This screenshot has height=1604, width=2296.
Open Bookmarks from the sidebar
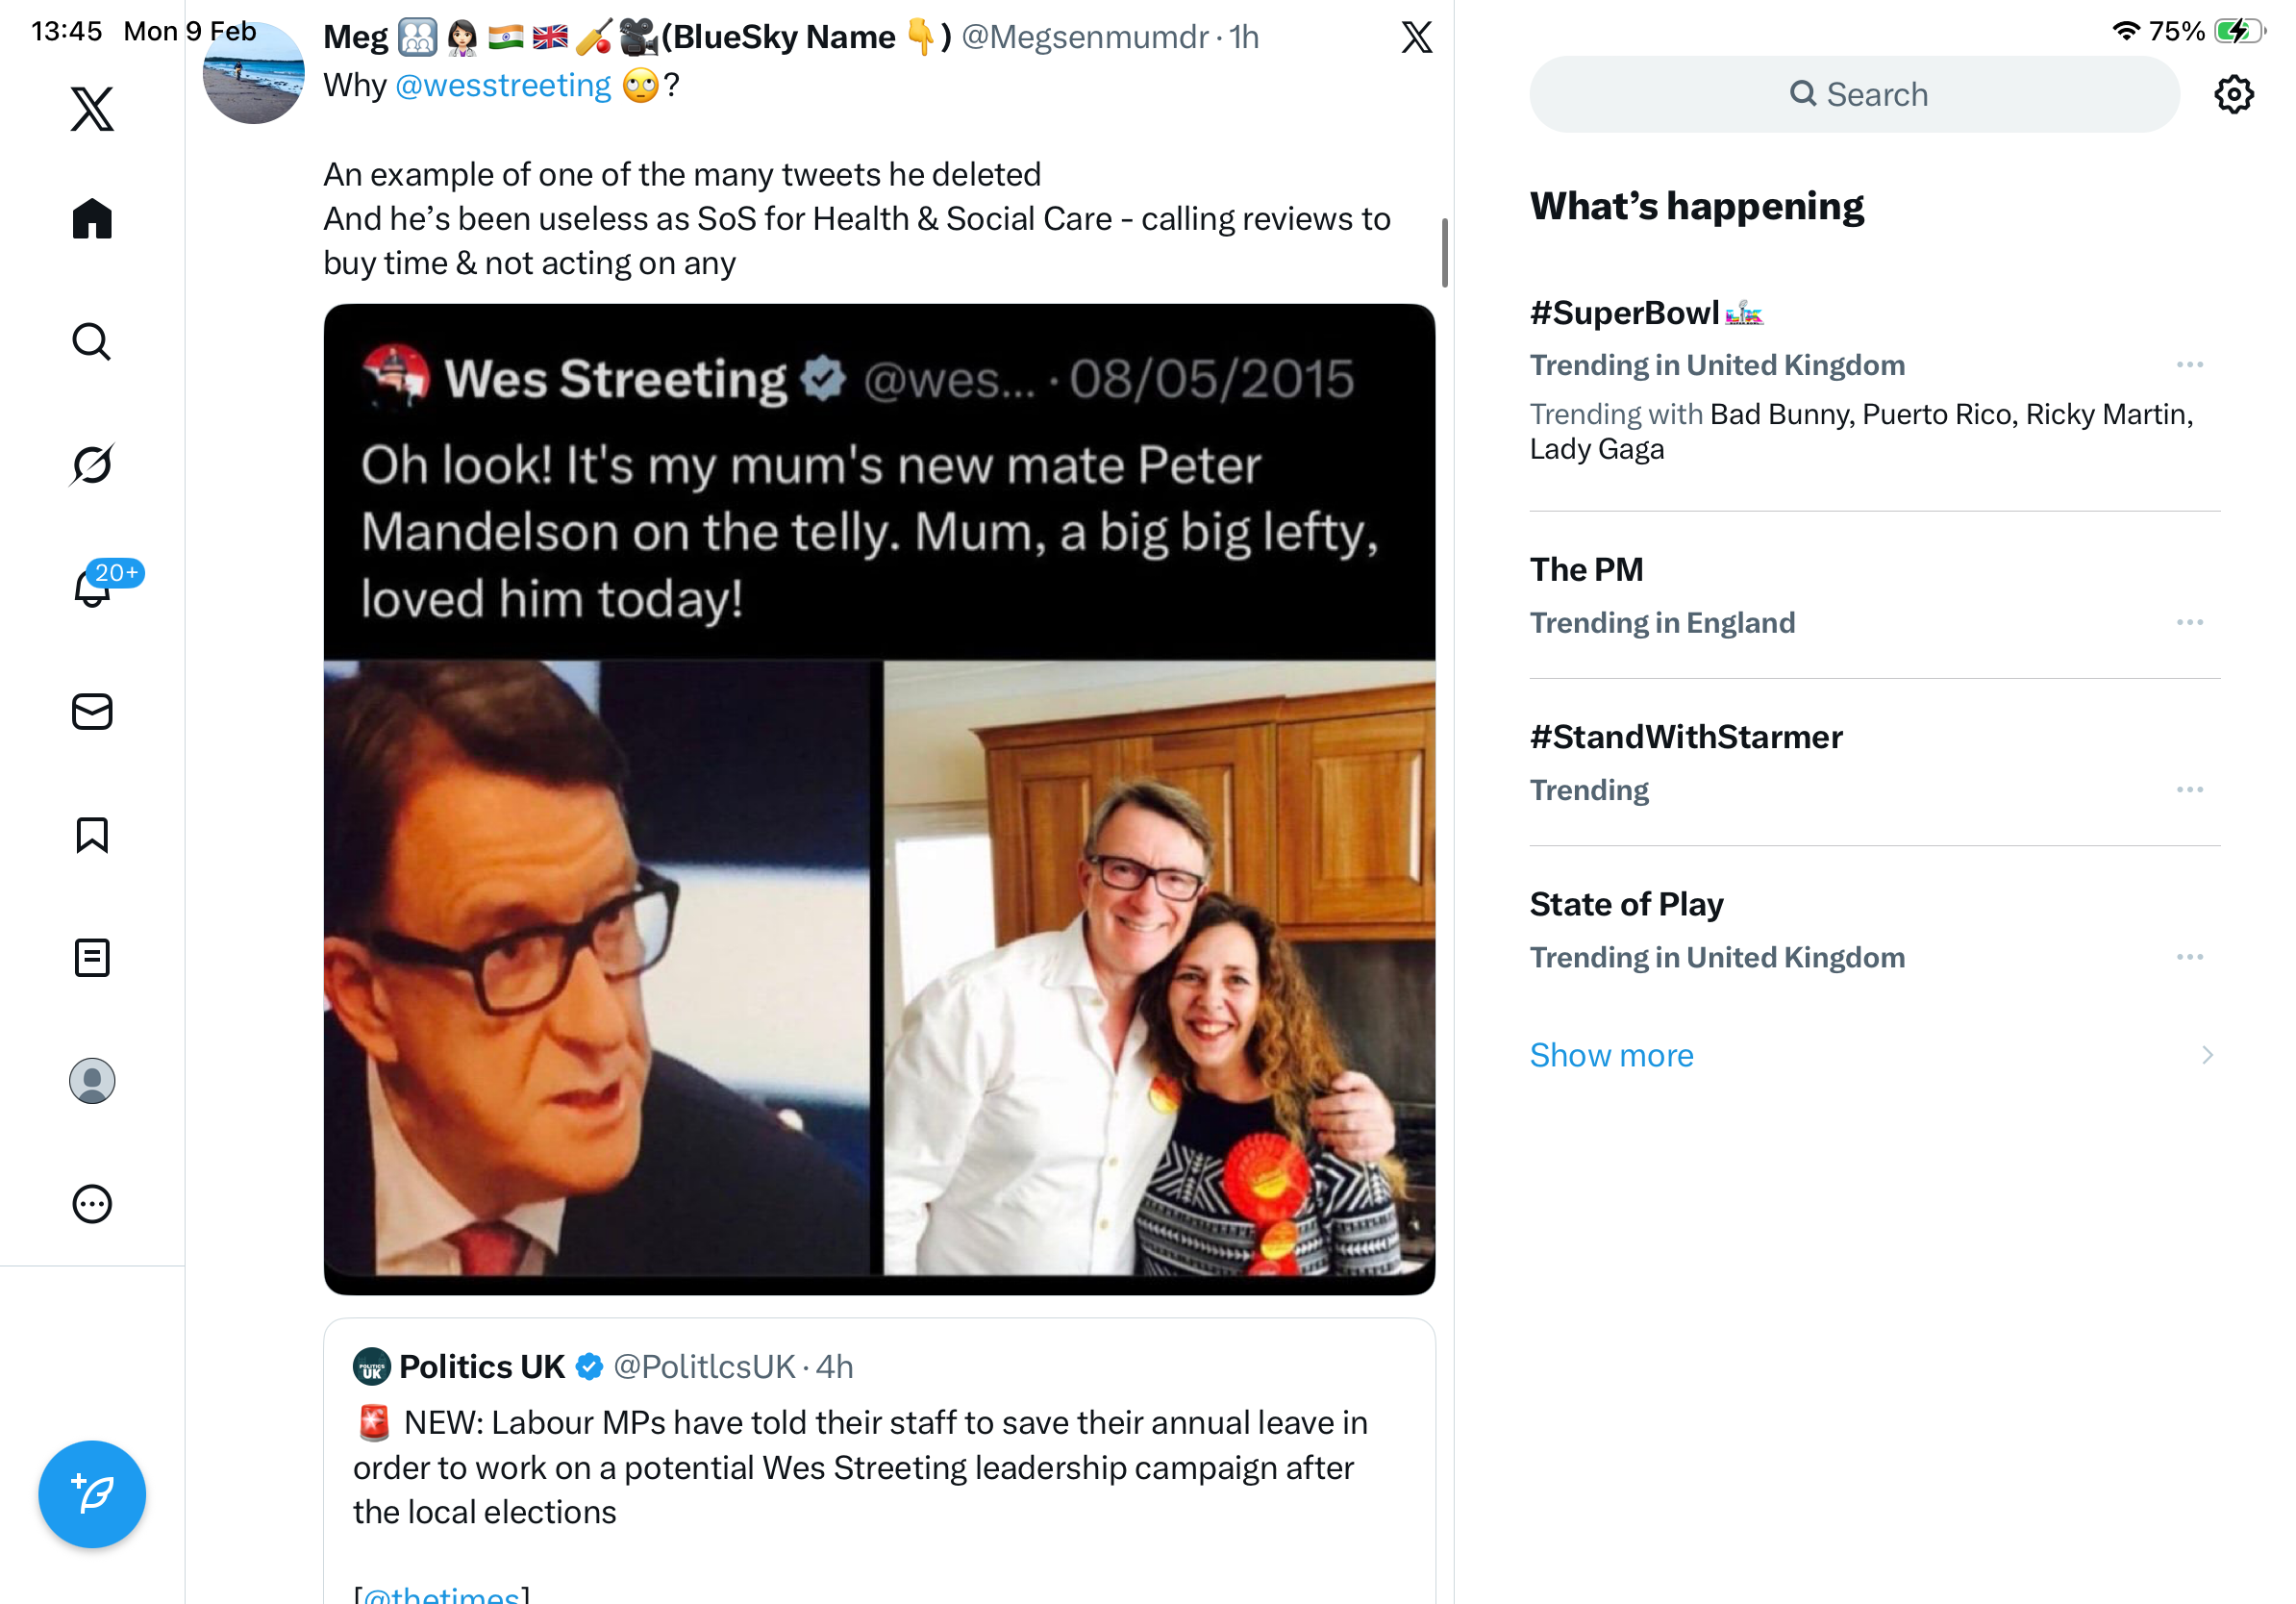92,835
